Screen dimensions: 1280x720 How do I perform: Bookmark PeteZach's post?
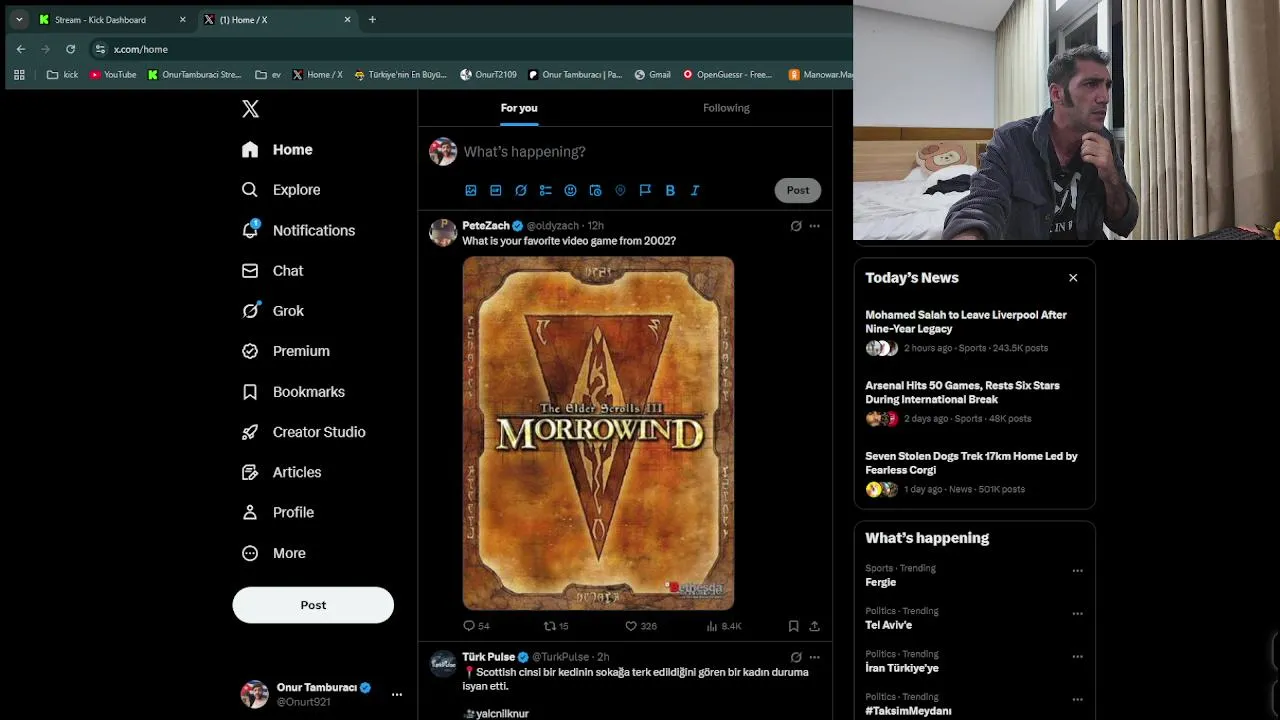pyautogui.click(x=793, y=626)
